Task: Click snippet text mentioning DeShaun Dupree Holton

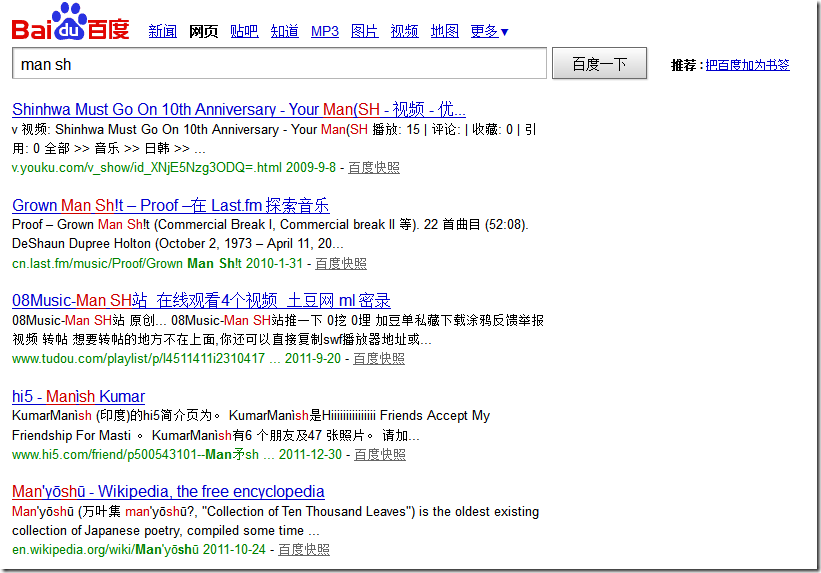Action: [177, 244]
